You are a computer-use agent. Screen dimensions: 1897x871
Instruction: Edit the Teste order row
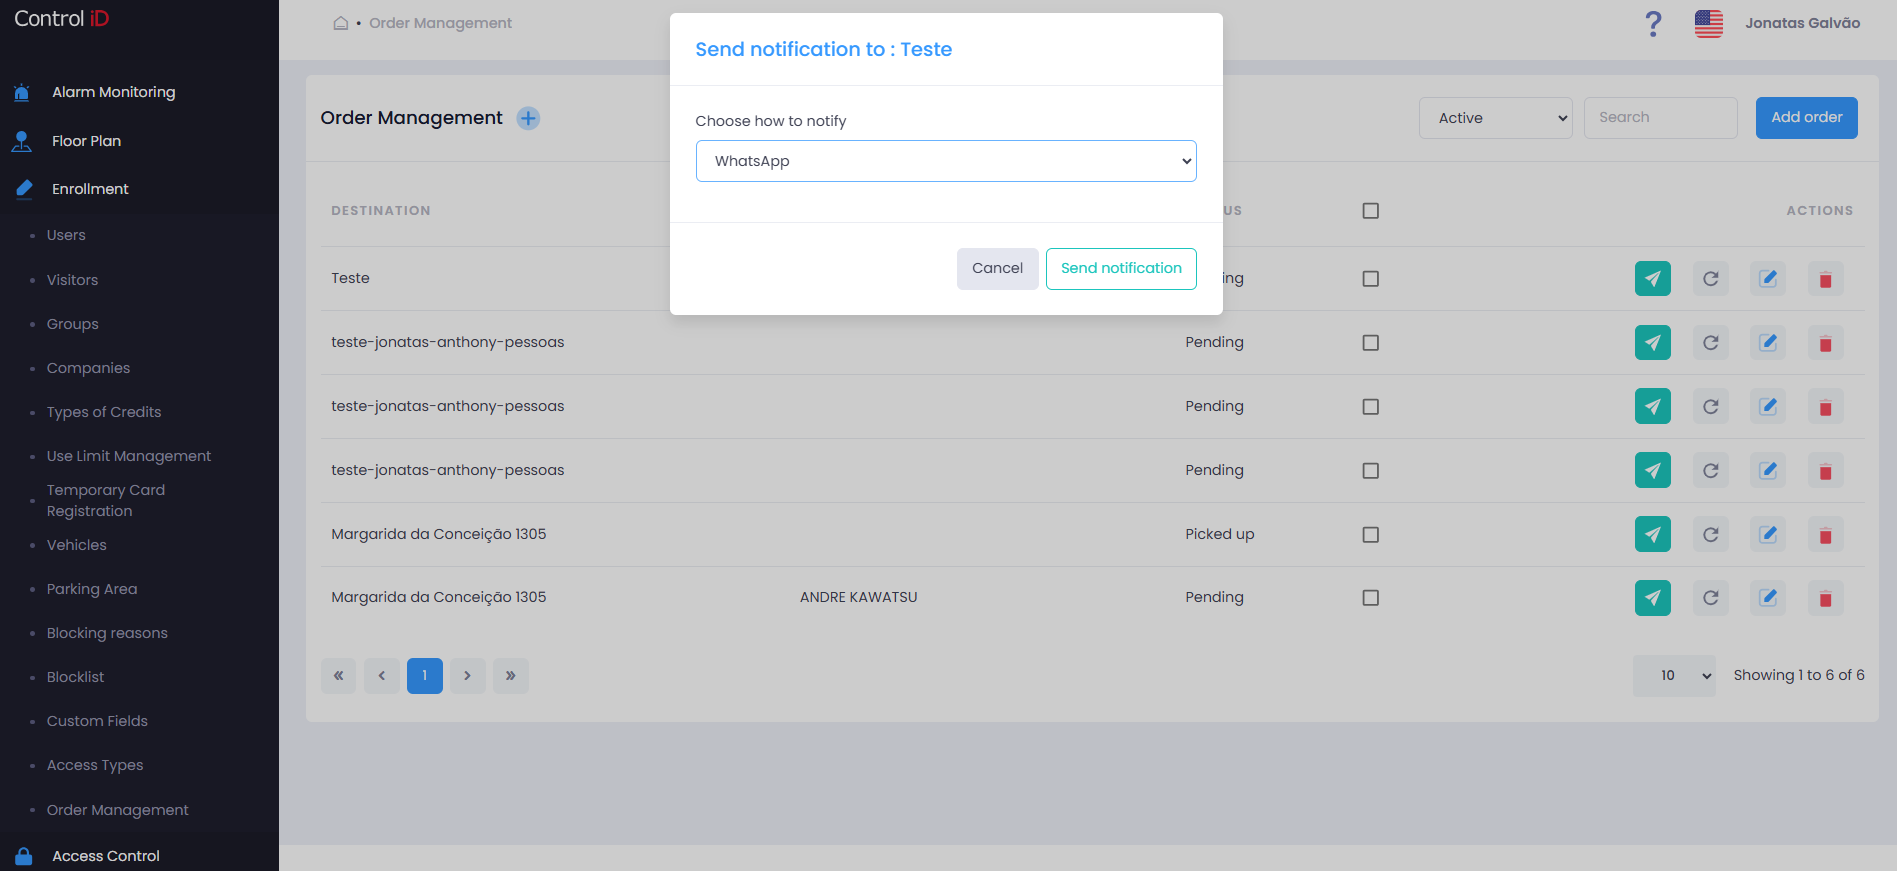pos(1768,279)
